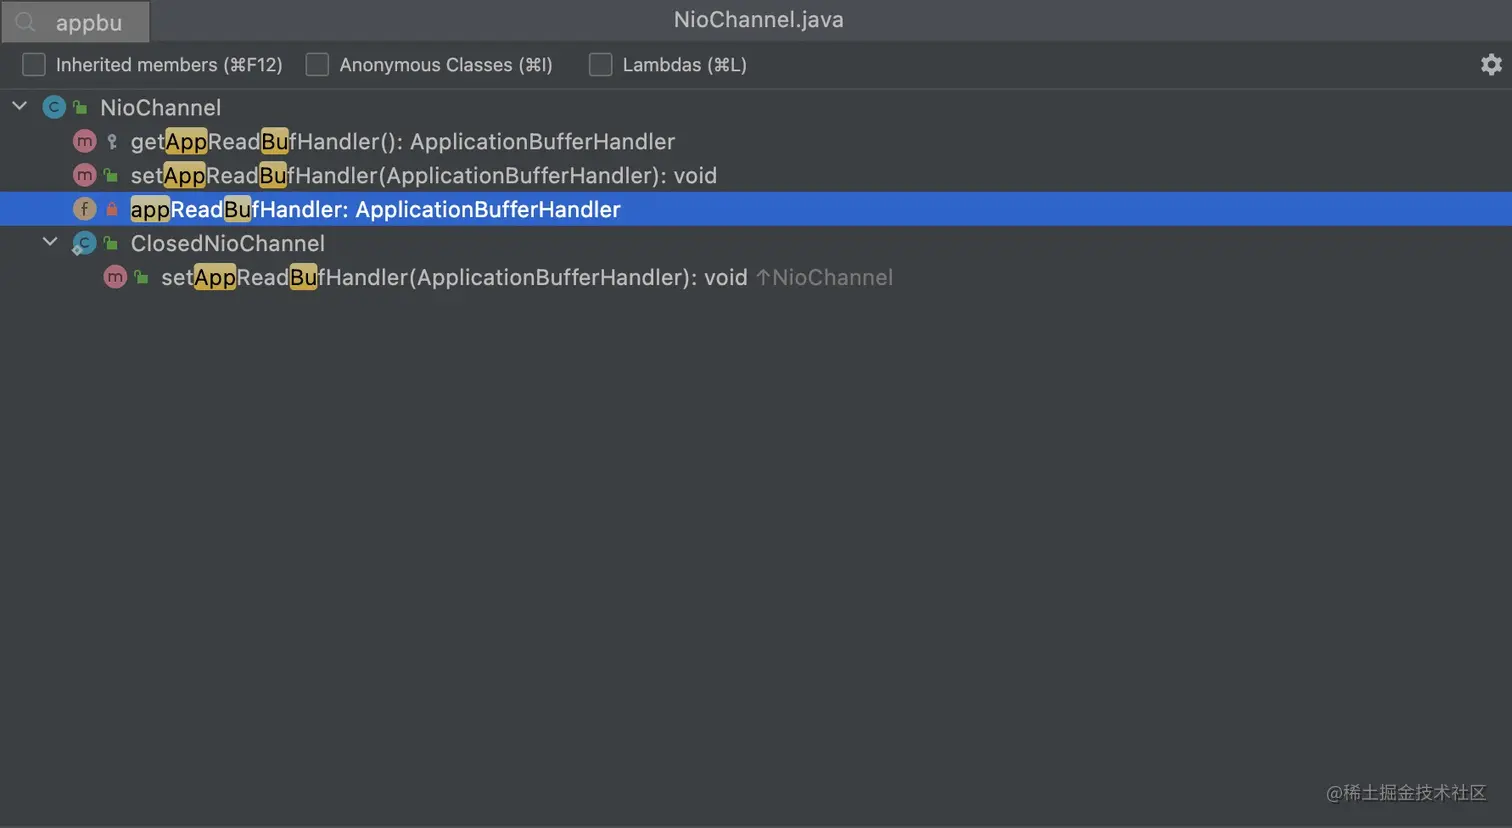Toggle Anonymous Classes checkbox
The height and width of the screenshot is (828, 1512).
pos(317,65)
